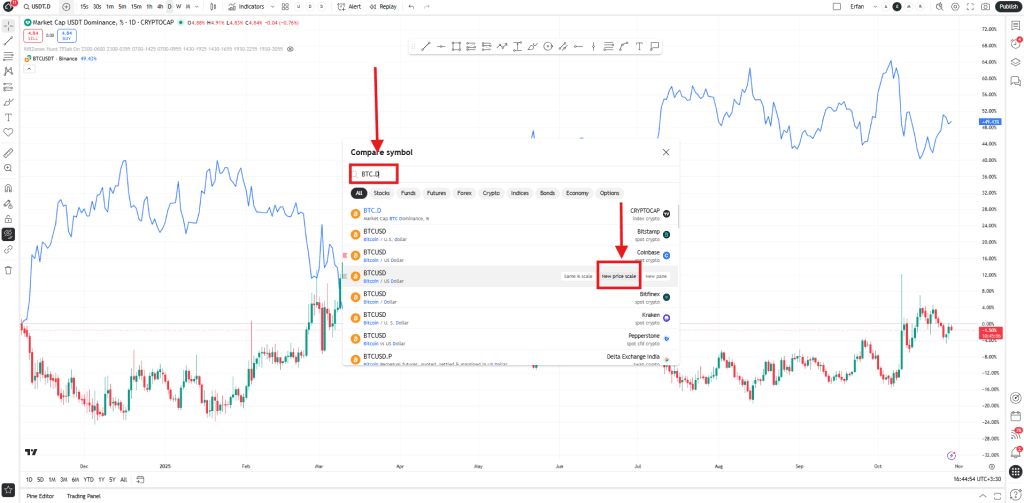Open the go to date calendar icon
This screenshot has width=1024, height=503.
click(x=140, y=479)
